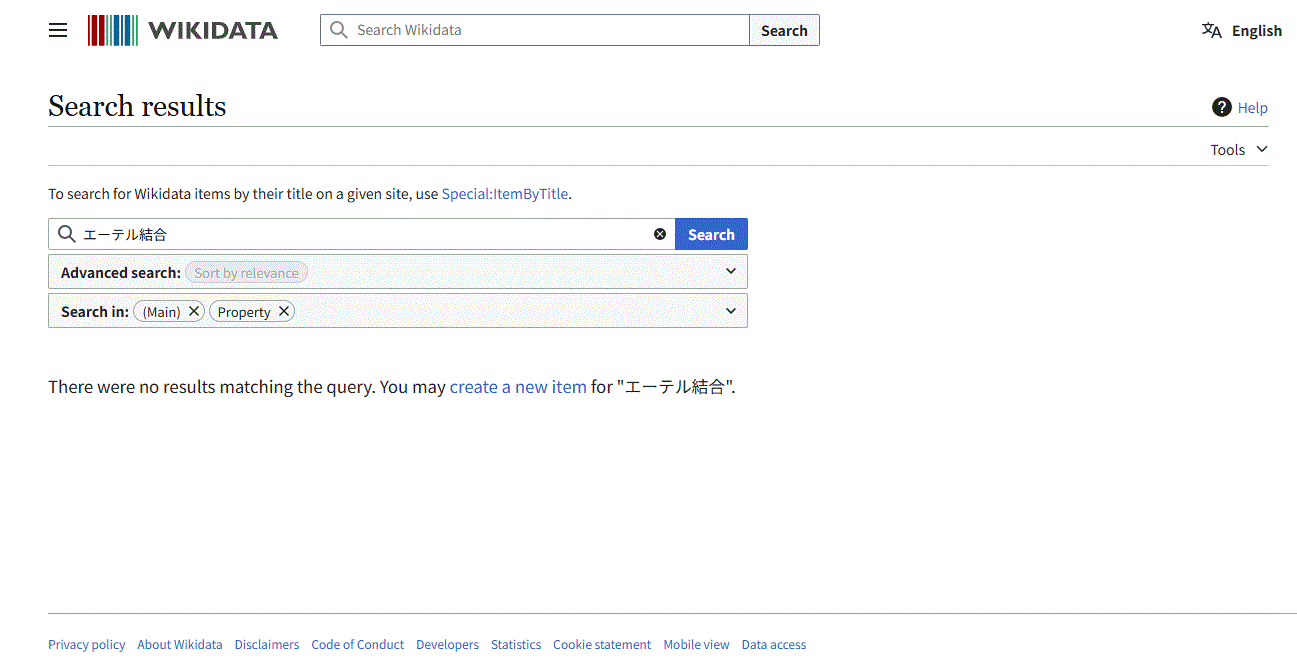Click the search icon inside the query field
Image resolution: width=1297 pixels, height=671 pixels.
(66, 233)
